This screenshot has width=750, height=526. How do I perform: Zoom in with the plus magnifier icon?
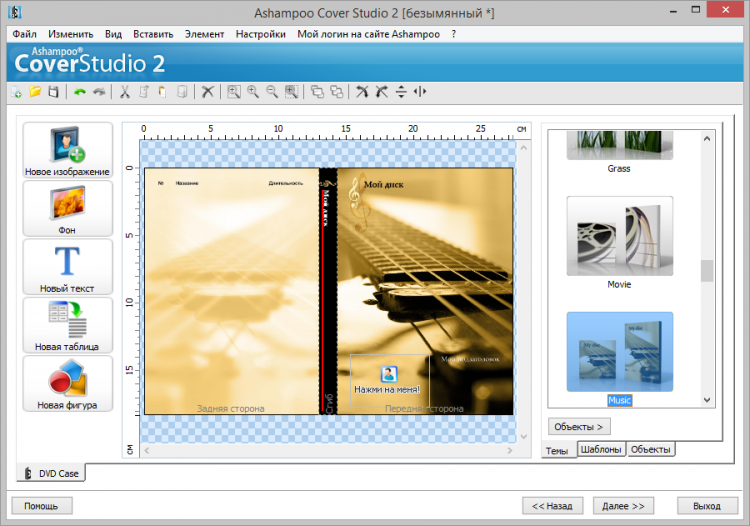tap(253, 92)
